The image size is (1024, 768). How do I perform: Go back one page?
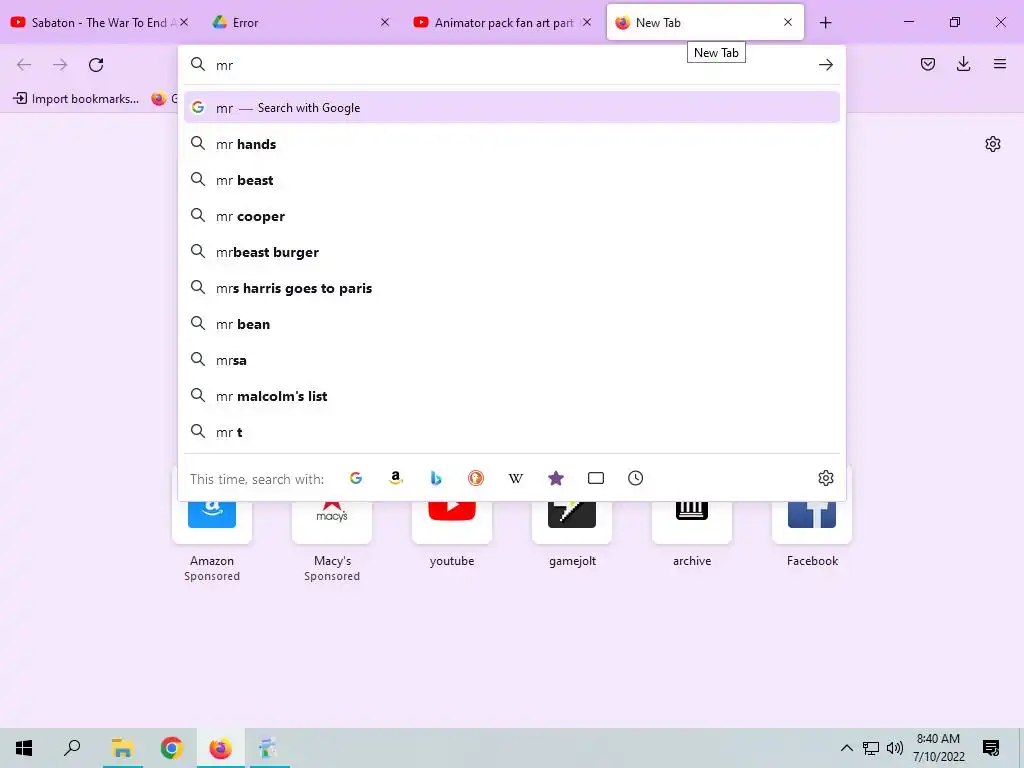pos(24,65)
